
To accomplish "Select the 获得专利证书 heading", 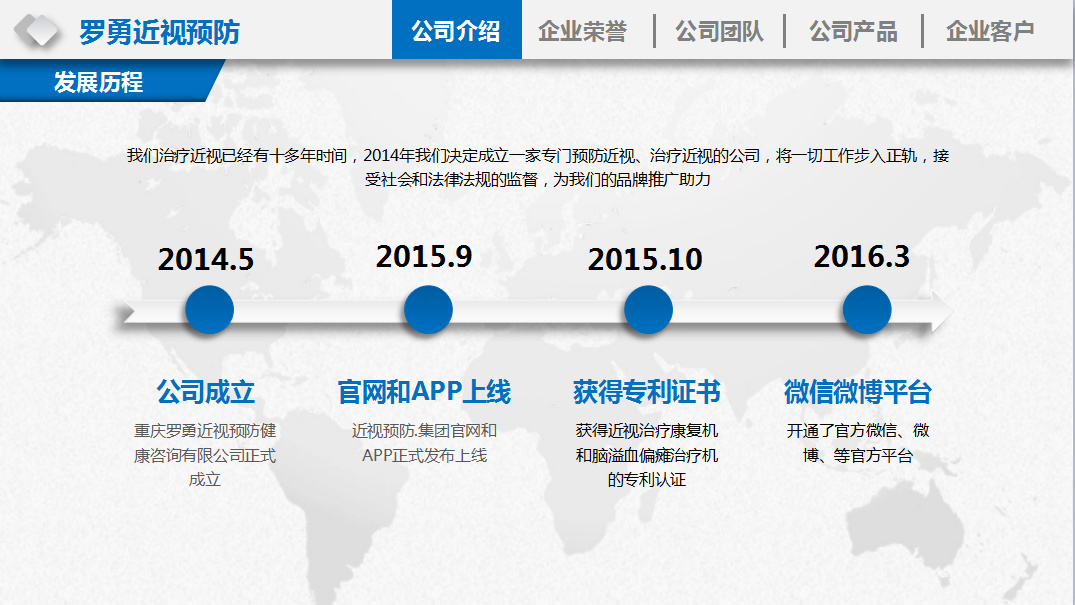I will click(647, 392).
